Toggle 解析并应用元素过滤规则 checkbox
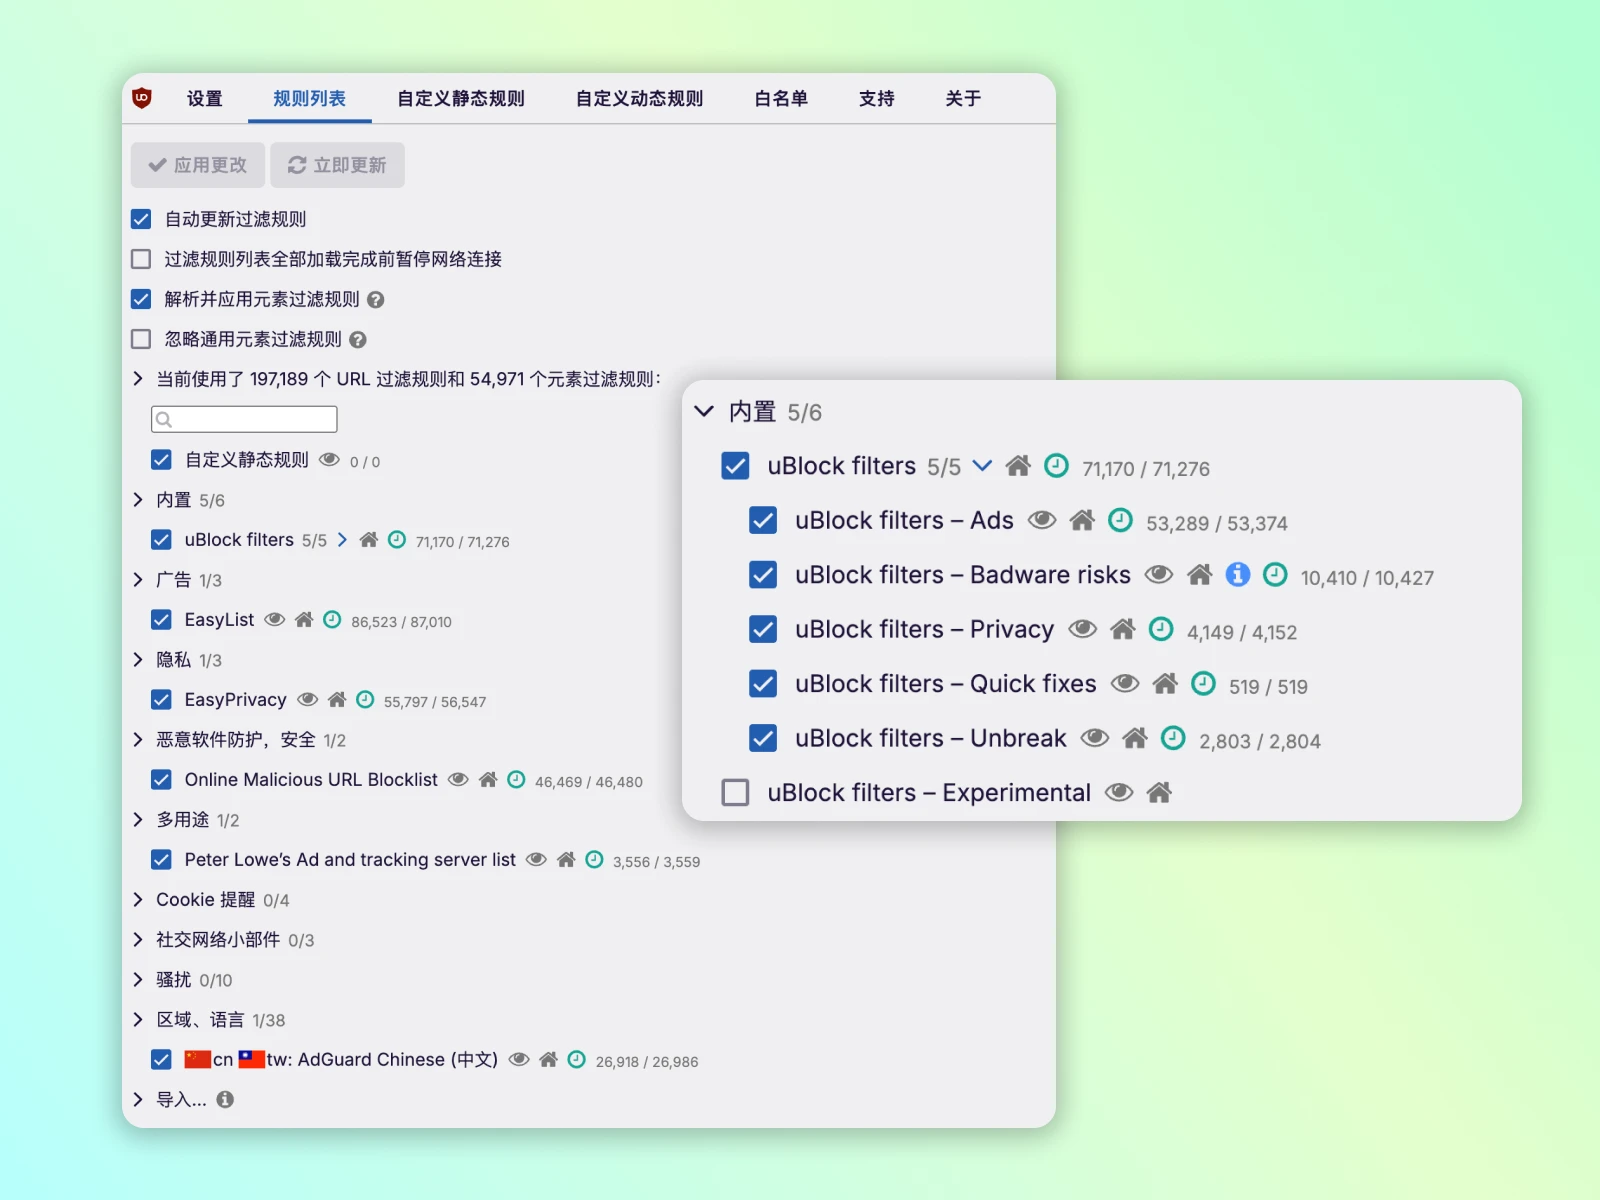This screenshot has width=1600, height=1200. [141, 299]
